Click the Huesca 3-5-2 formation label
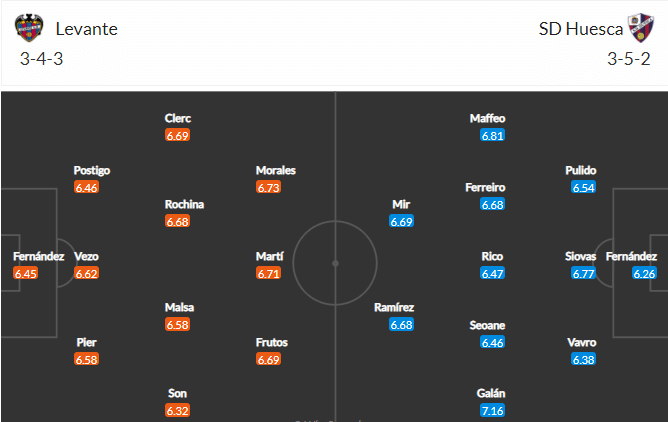This screenshot has width=668, height=422. 629,59
